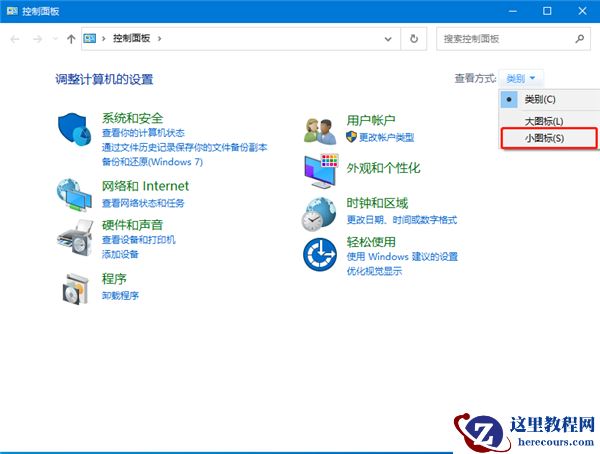Expand the address bar history dropdown
Screen dimensions: 600x454
pos(388,39)
